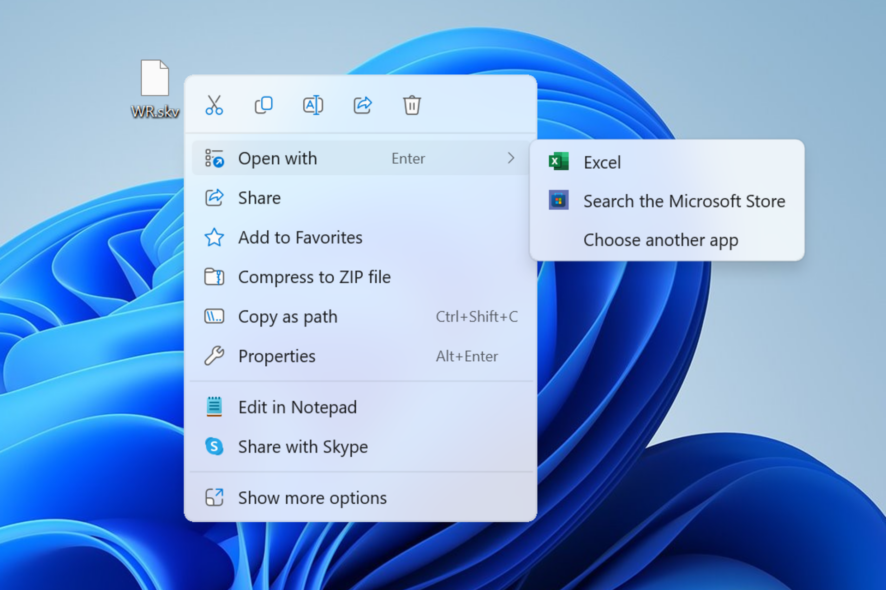886x590 pixels.
Task: Select Share with Skype
Action: tap(361, 446)
